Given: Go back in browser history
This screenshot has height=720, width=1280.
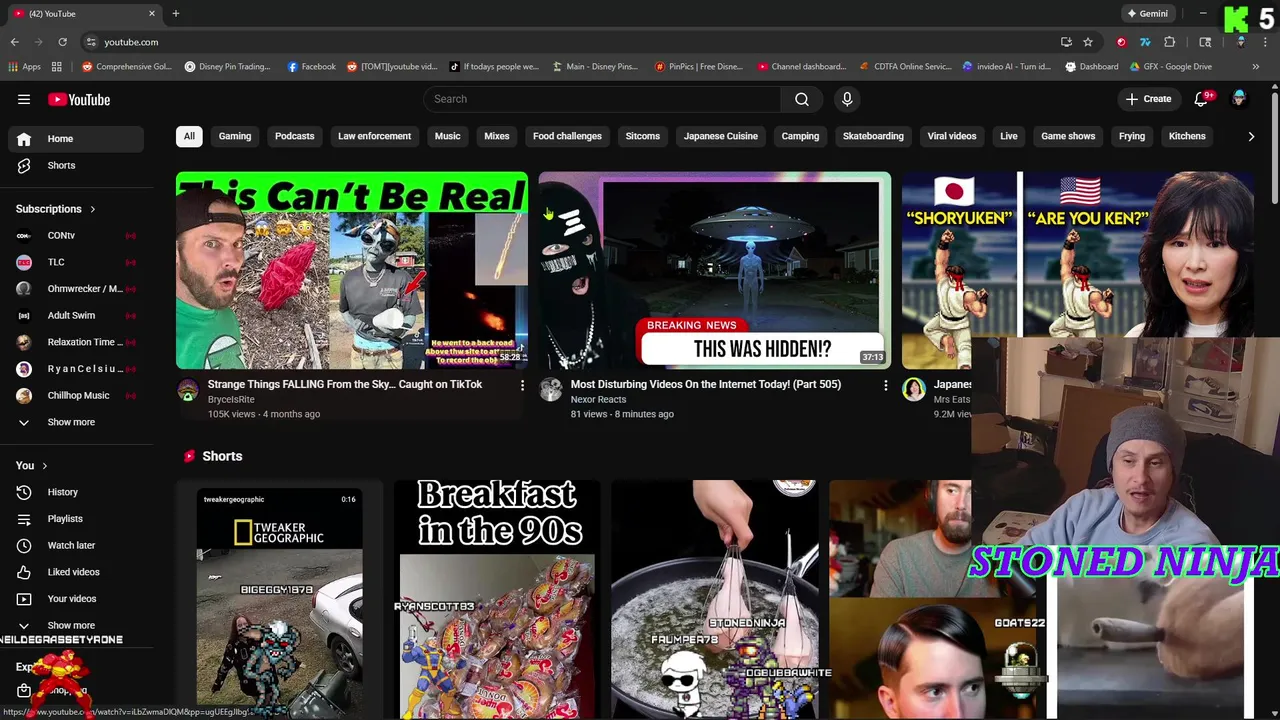Looking at the screenshot, I should pyautogui.click(x=14, y=42).
